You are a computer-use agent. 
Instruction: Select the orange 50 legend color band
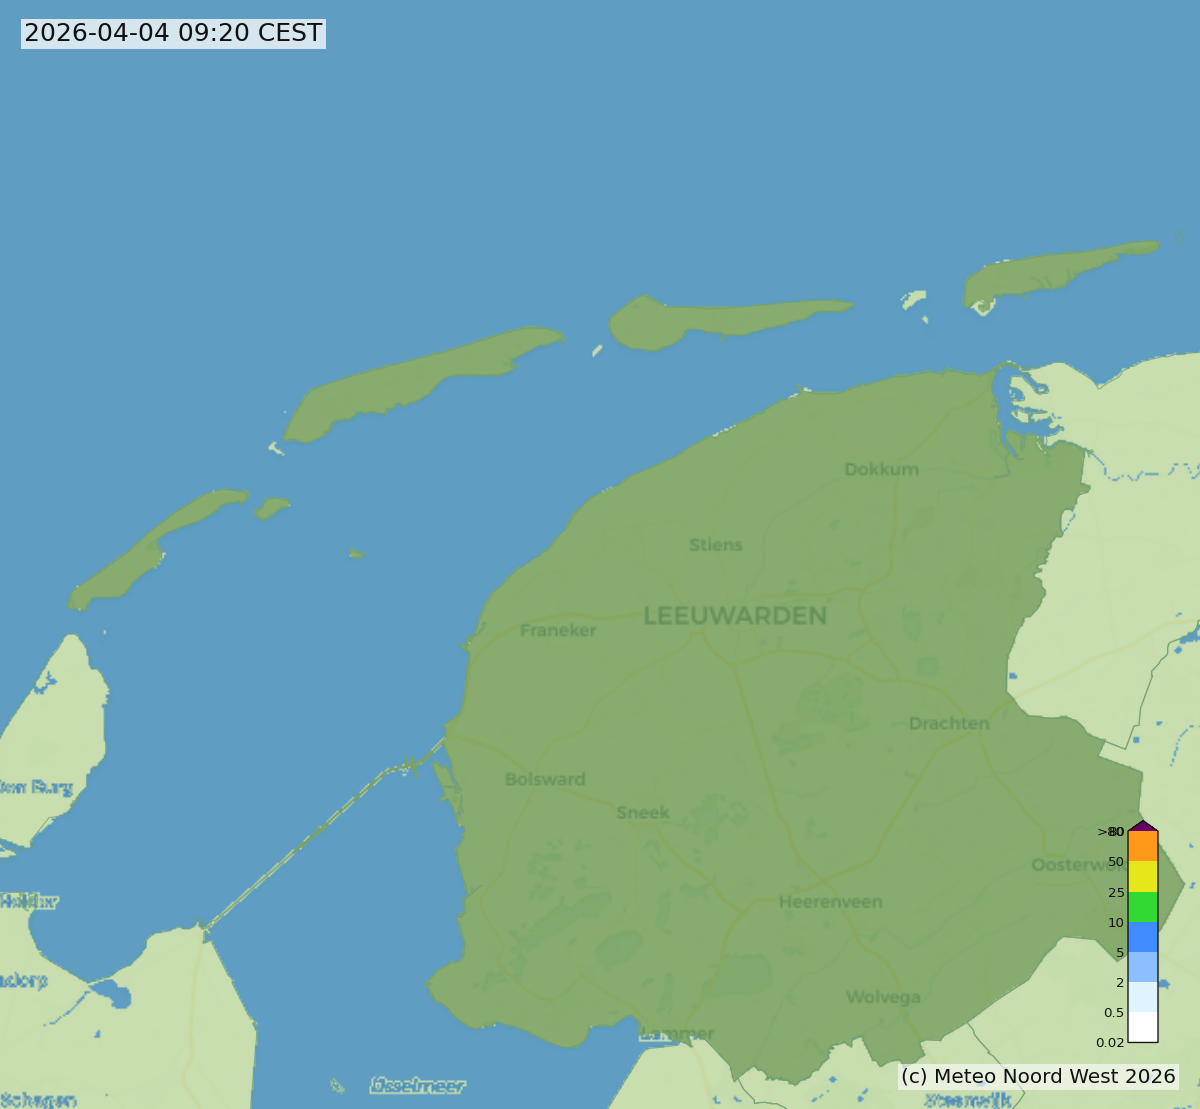[x=1141, y=845]
